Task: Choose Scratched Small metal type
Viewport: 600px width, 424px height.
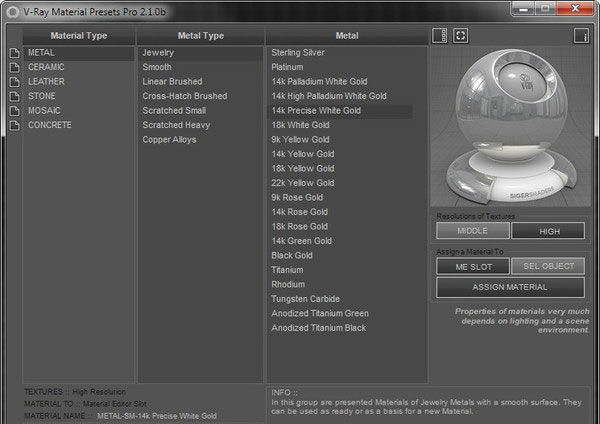Action: (x=201, y=111)
